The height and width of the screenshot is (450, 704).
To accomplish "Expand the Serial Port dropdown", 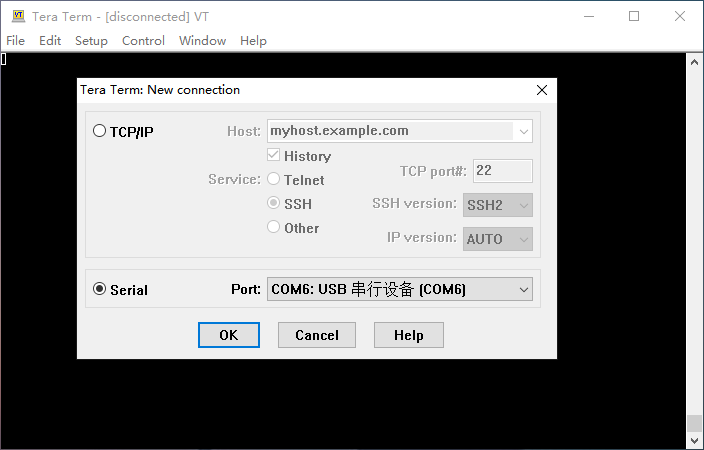I will coord(523,290).
